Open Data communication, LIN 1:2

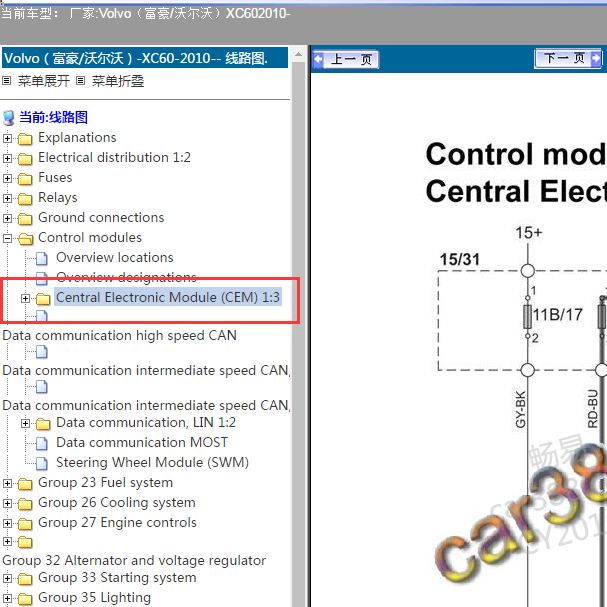(146, 423)
